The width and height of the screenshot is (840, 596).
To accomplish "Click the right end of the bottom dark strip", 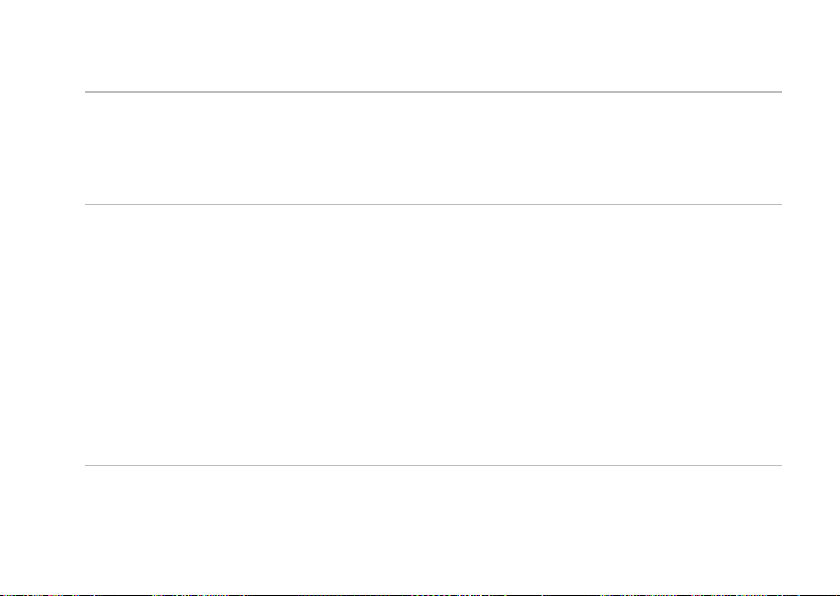I will pos(837,594).
